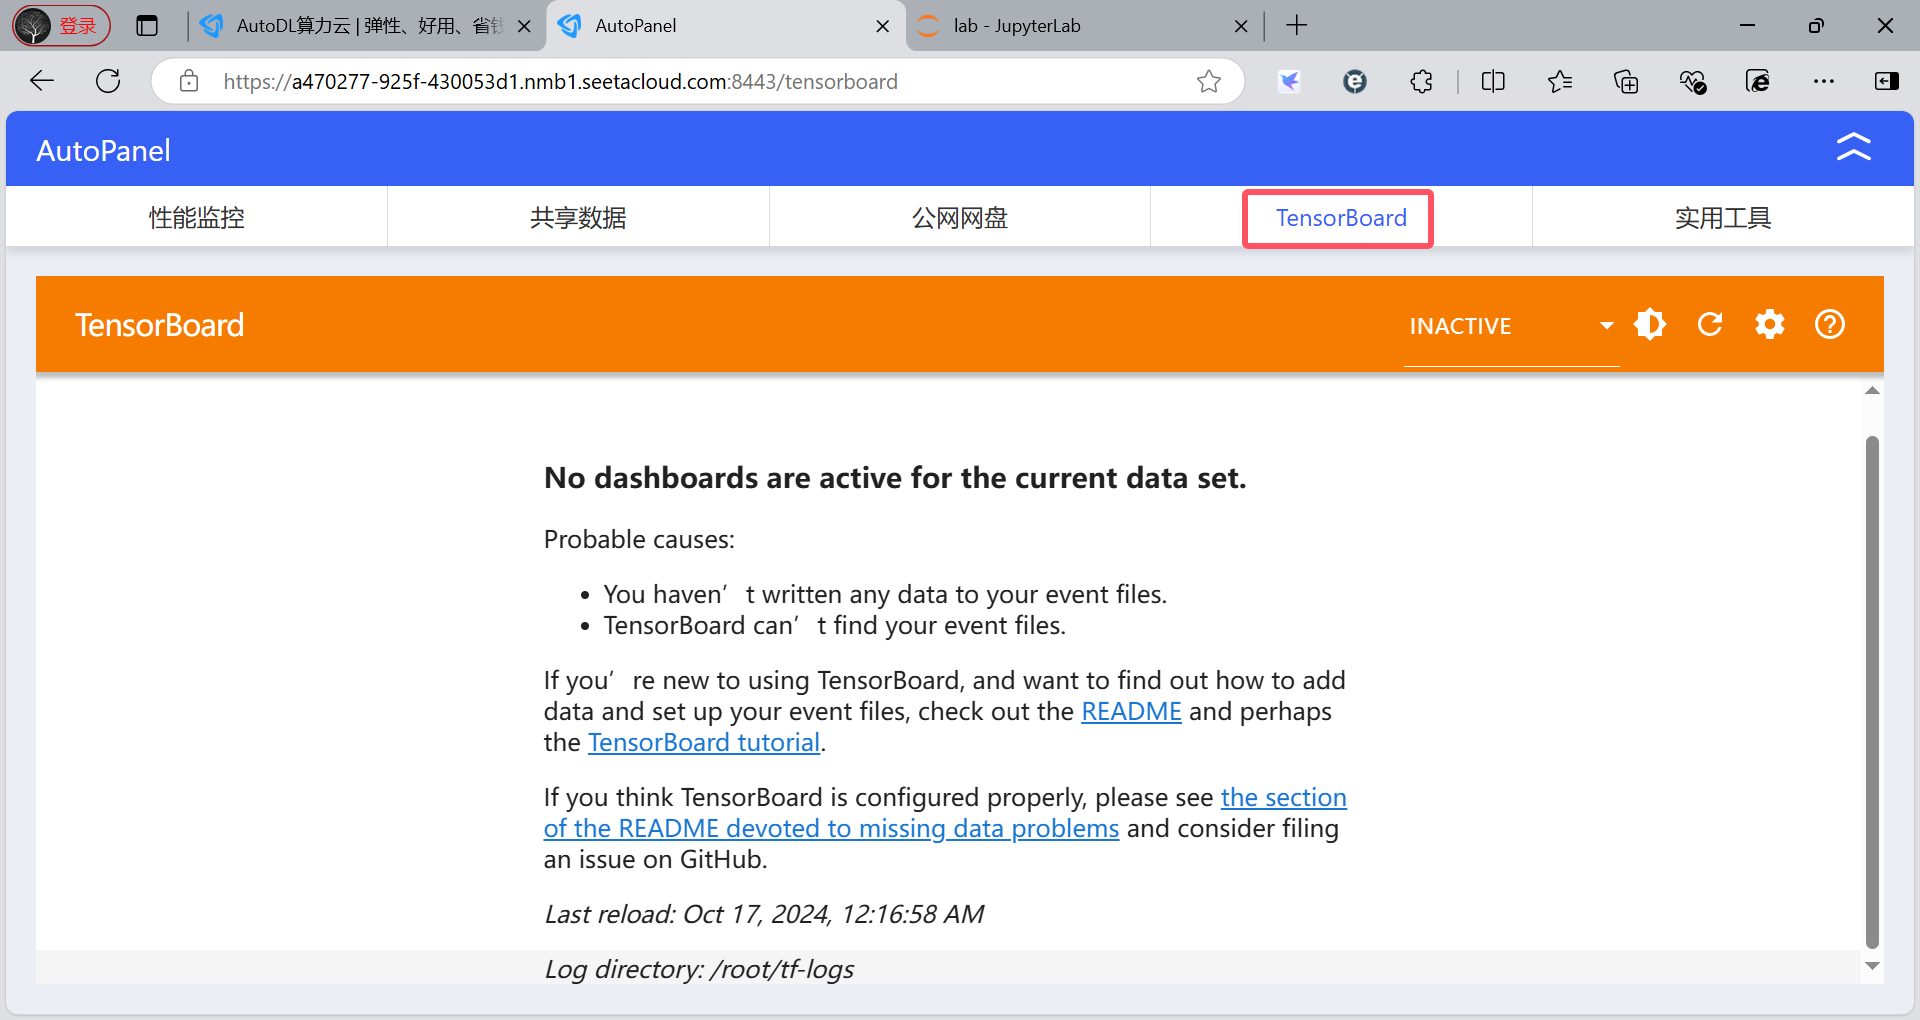Viewport: 1920px width, 1020px height.
Task: Switch to 共享数据 tab
Action: 578,218
